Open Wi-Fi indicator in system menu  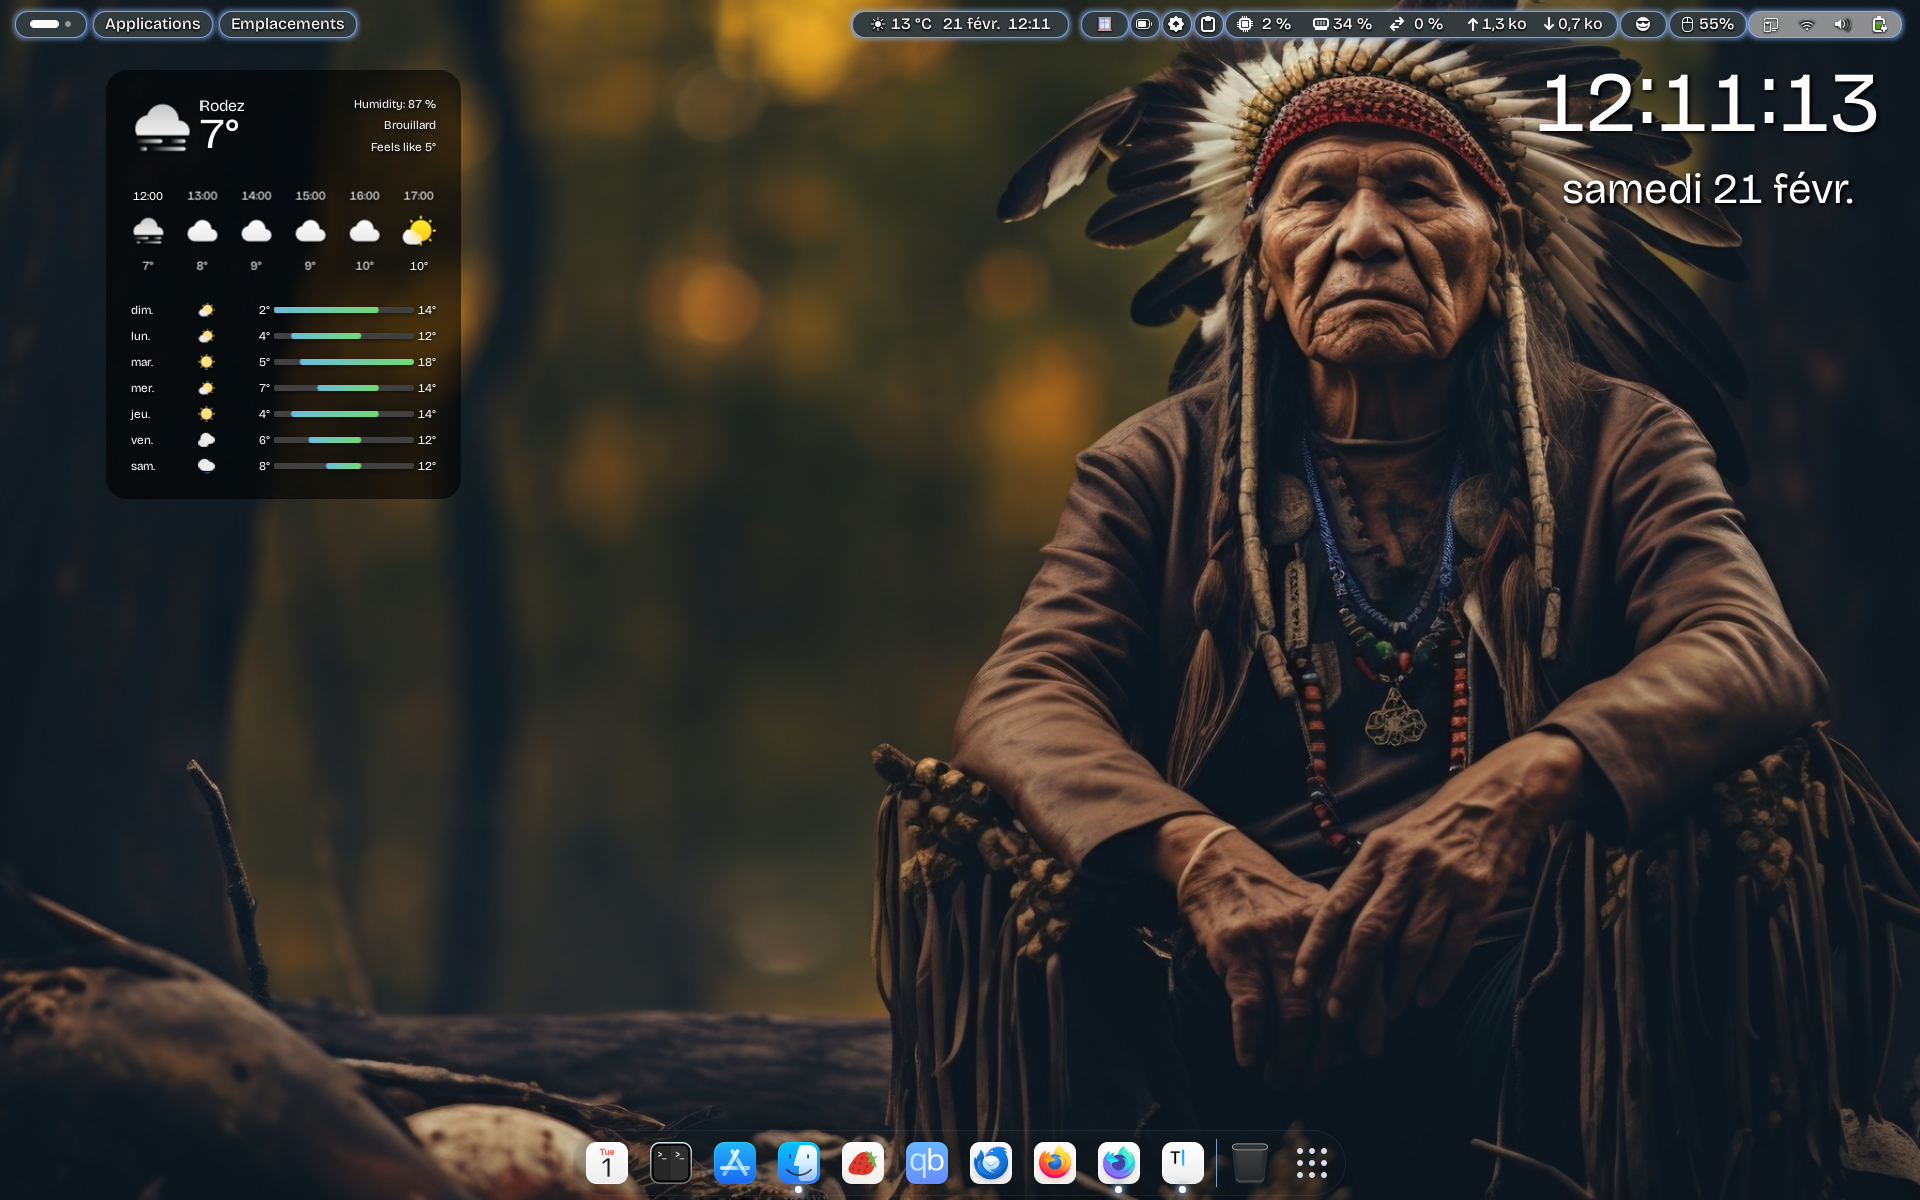pyautogui.click(x=1806, y=24)
